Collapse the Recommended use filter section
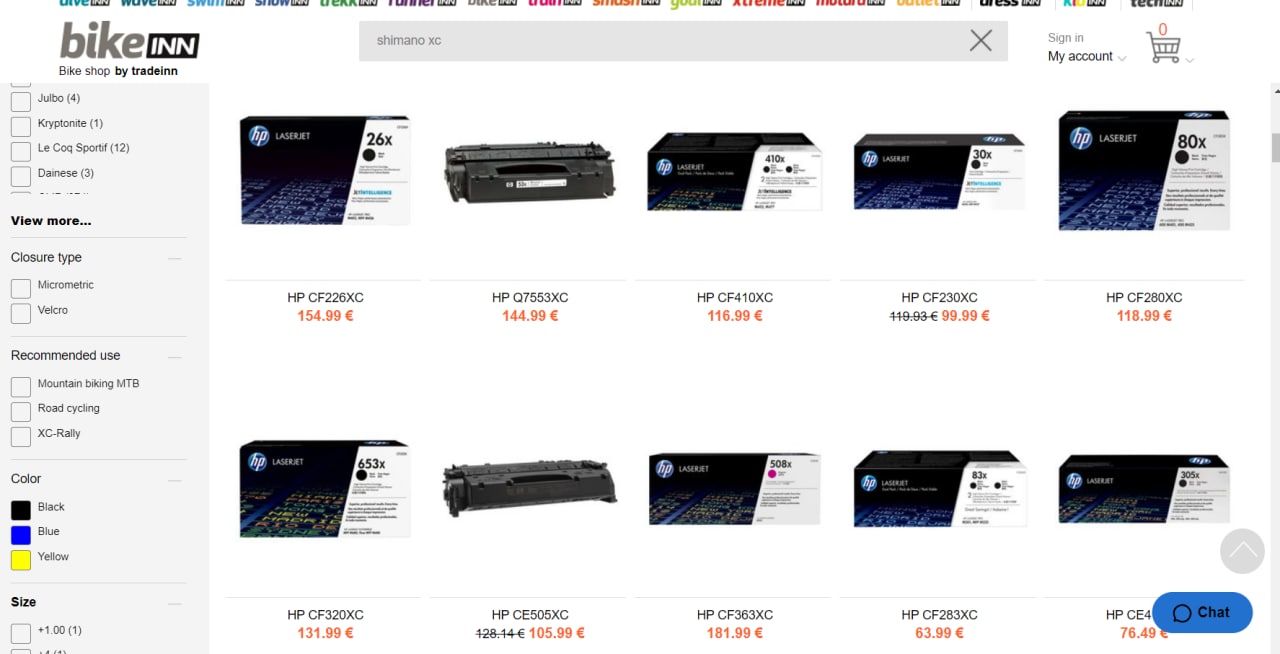This screenshot has height=654, width=1280. tap(175, 356)
